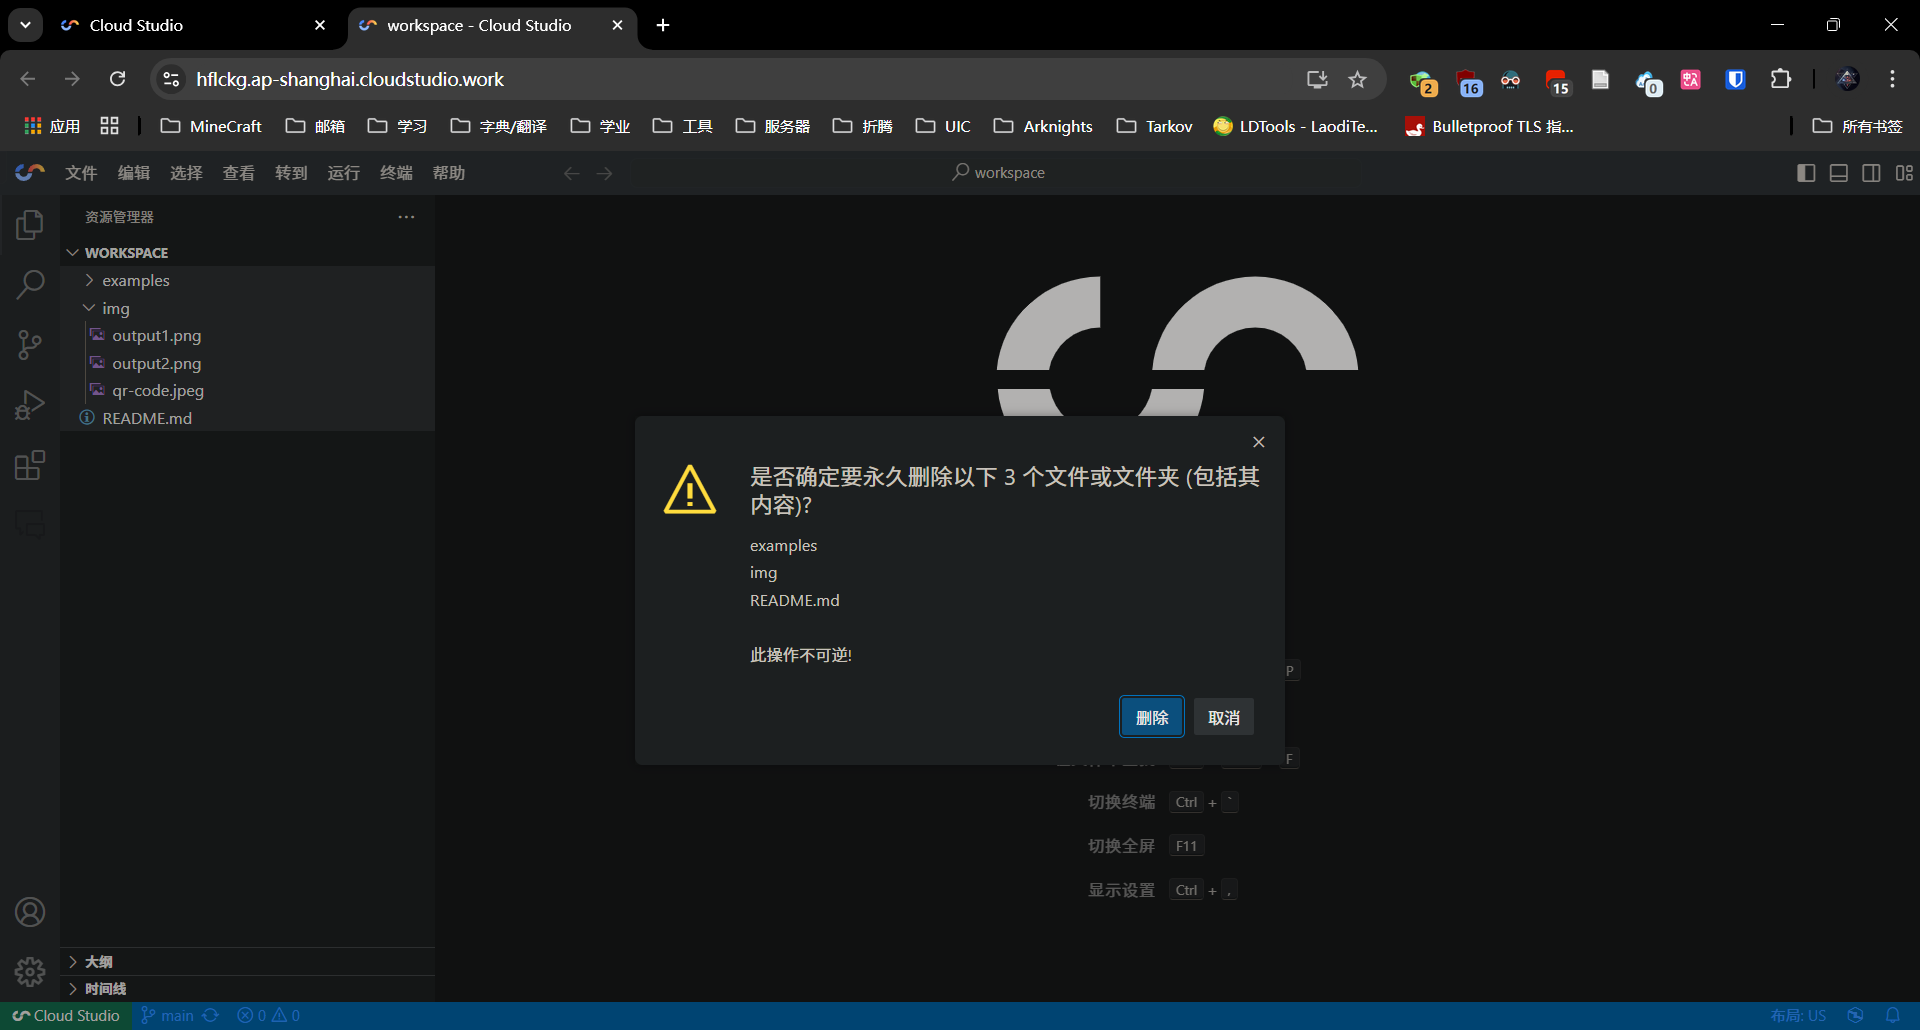The width and height of the screenshot is (1920, 1030).
Task: Select README.md in the file tree
Action: point(247,418)
